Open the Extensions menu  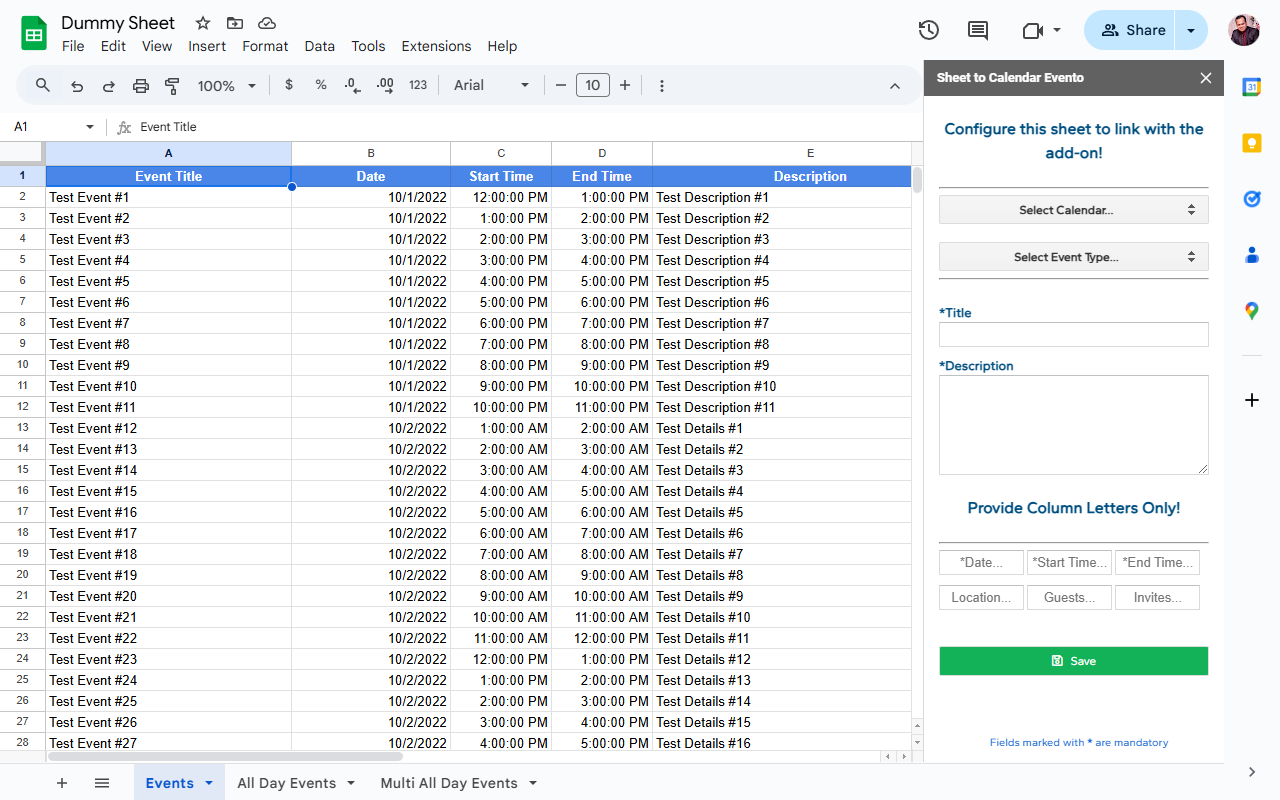pos(436,46)
